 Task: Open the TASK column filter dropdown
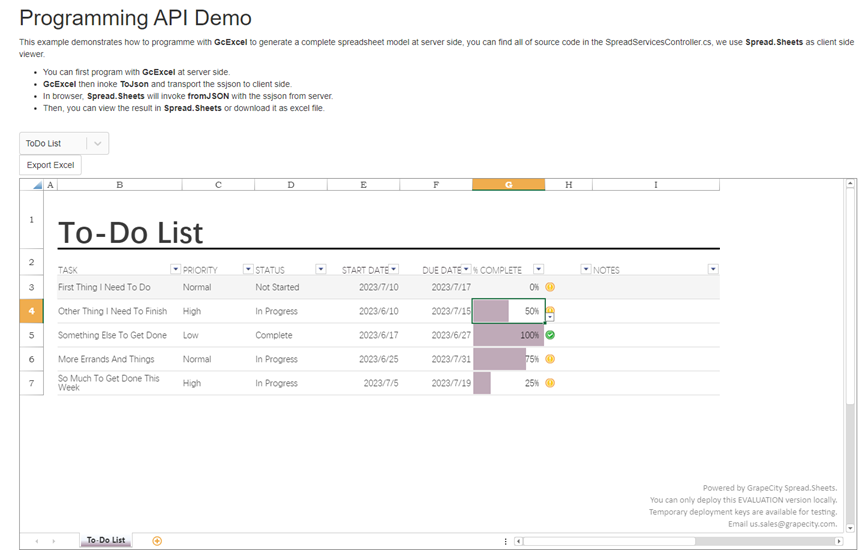[x=175, y=269]
